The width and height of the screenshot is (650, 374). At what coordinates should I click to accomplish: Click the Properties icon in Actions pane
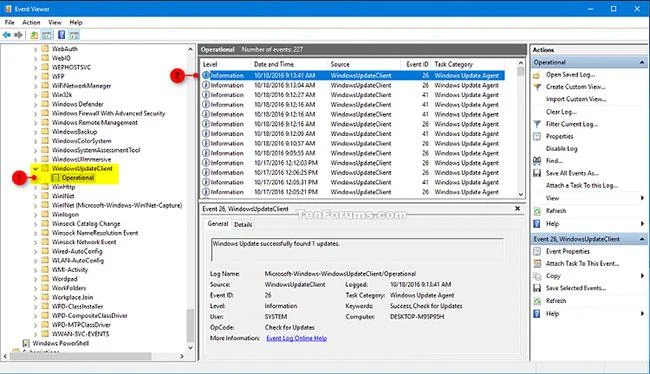pyautogui.click(x=537, y=136)
